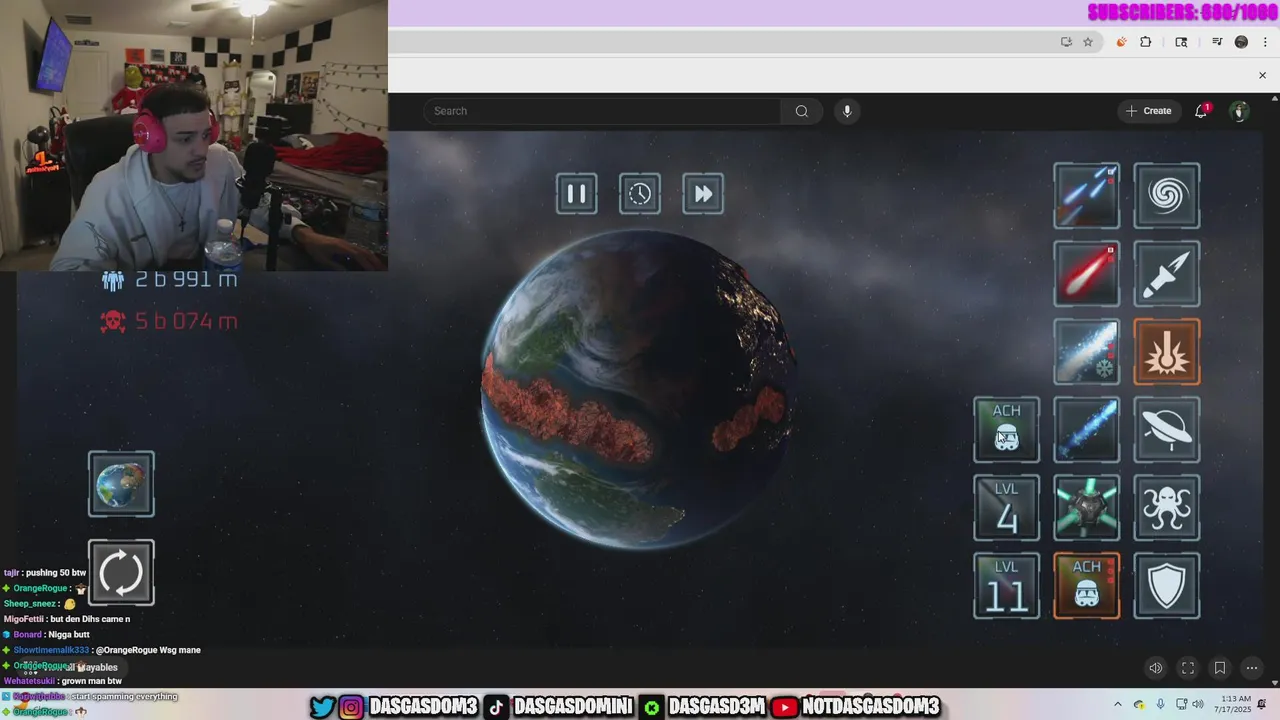Click the clock slow-time button

point(640,194)
